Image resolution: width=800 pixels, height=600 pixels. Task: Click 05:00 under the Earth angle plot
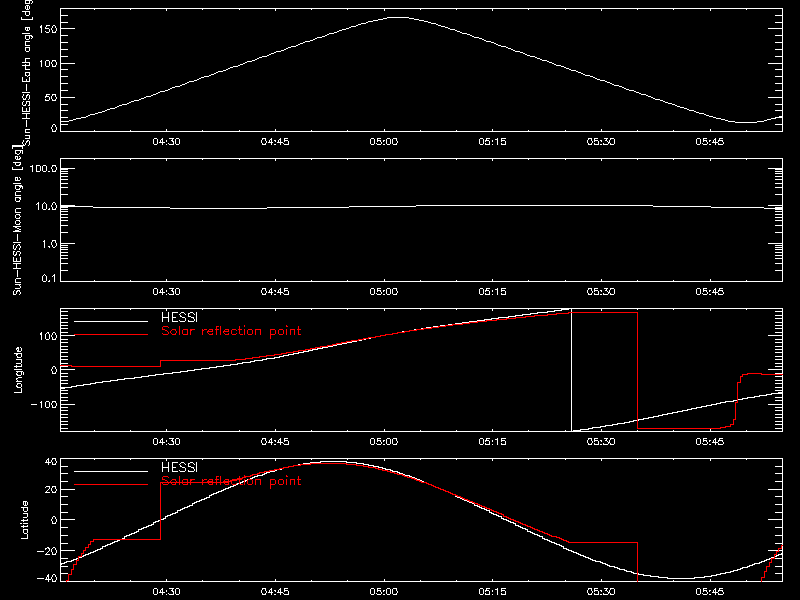coord(384,142)
